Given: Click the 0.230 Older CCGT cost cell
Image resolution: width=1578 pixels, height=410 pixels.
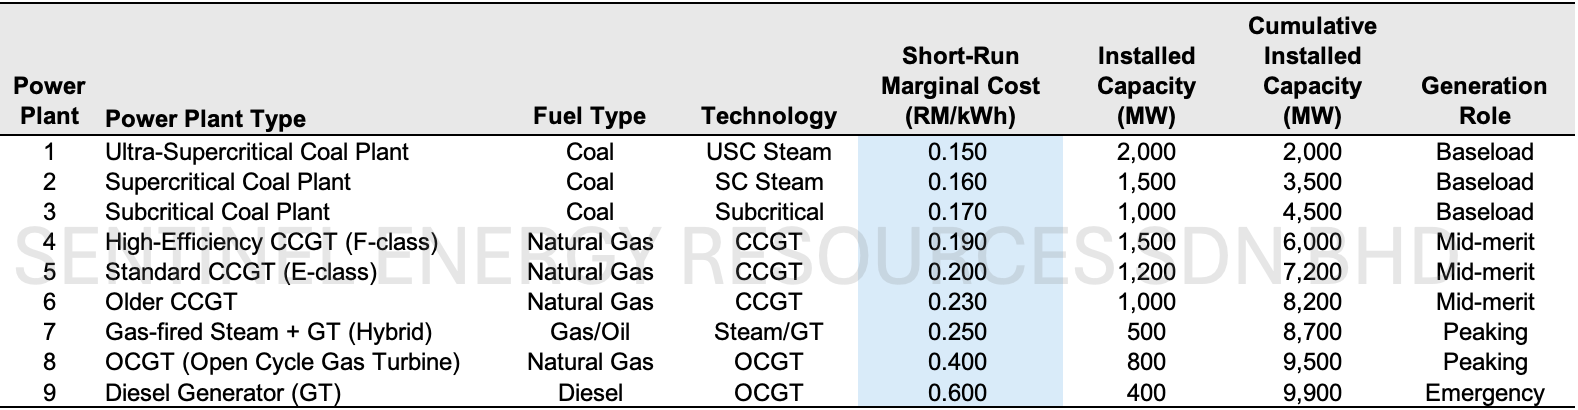Looking at the screenshot, I should tap(957, 303).
